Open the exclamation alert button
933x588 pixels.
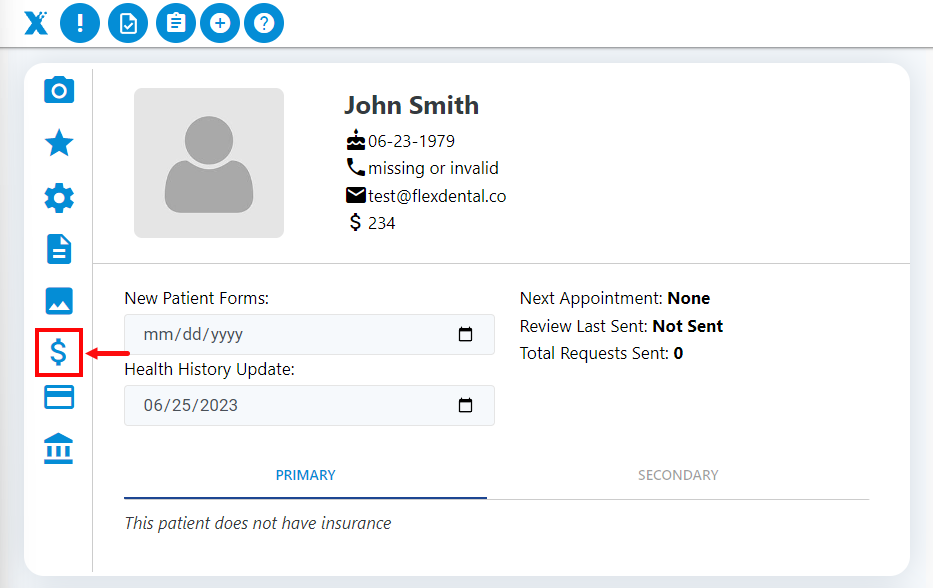click(80, 23)
